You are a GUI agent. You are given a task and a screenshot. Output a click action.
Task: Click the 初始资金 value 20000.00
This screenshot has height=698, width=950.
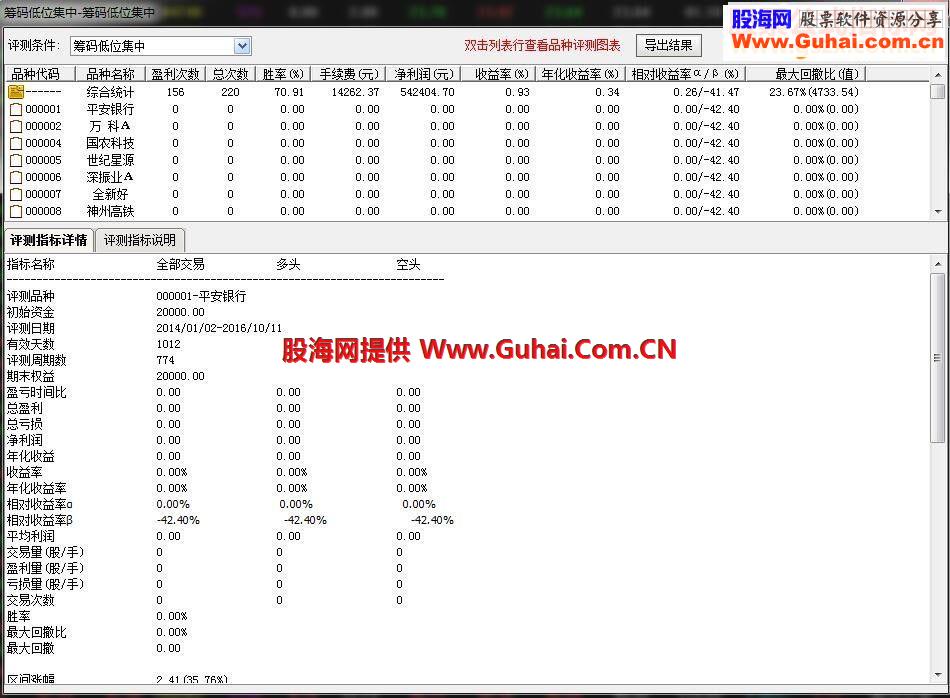(x=181, y=312)
